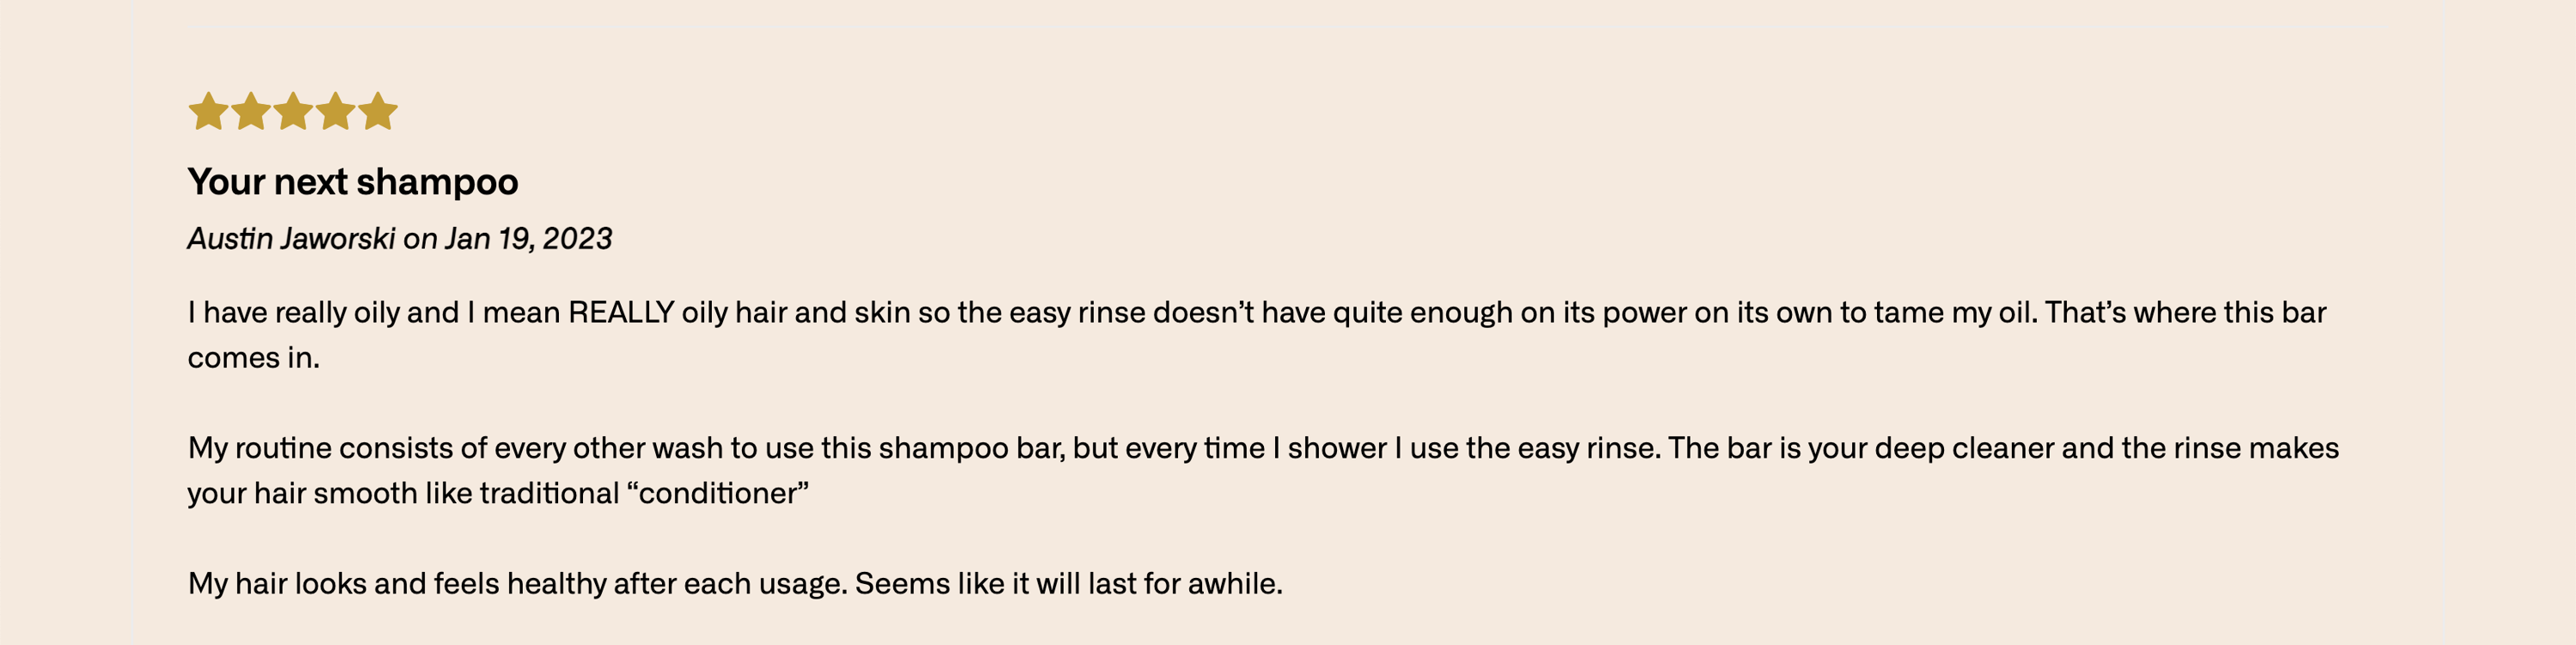Click the word 'awhile' ending the review
This screenshot has width=2576, height=645.
[x=1235, y=583]
